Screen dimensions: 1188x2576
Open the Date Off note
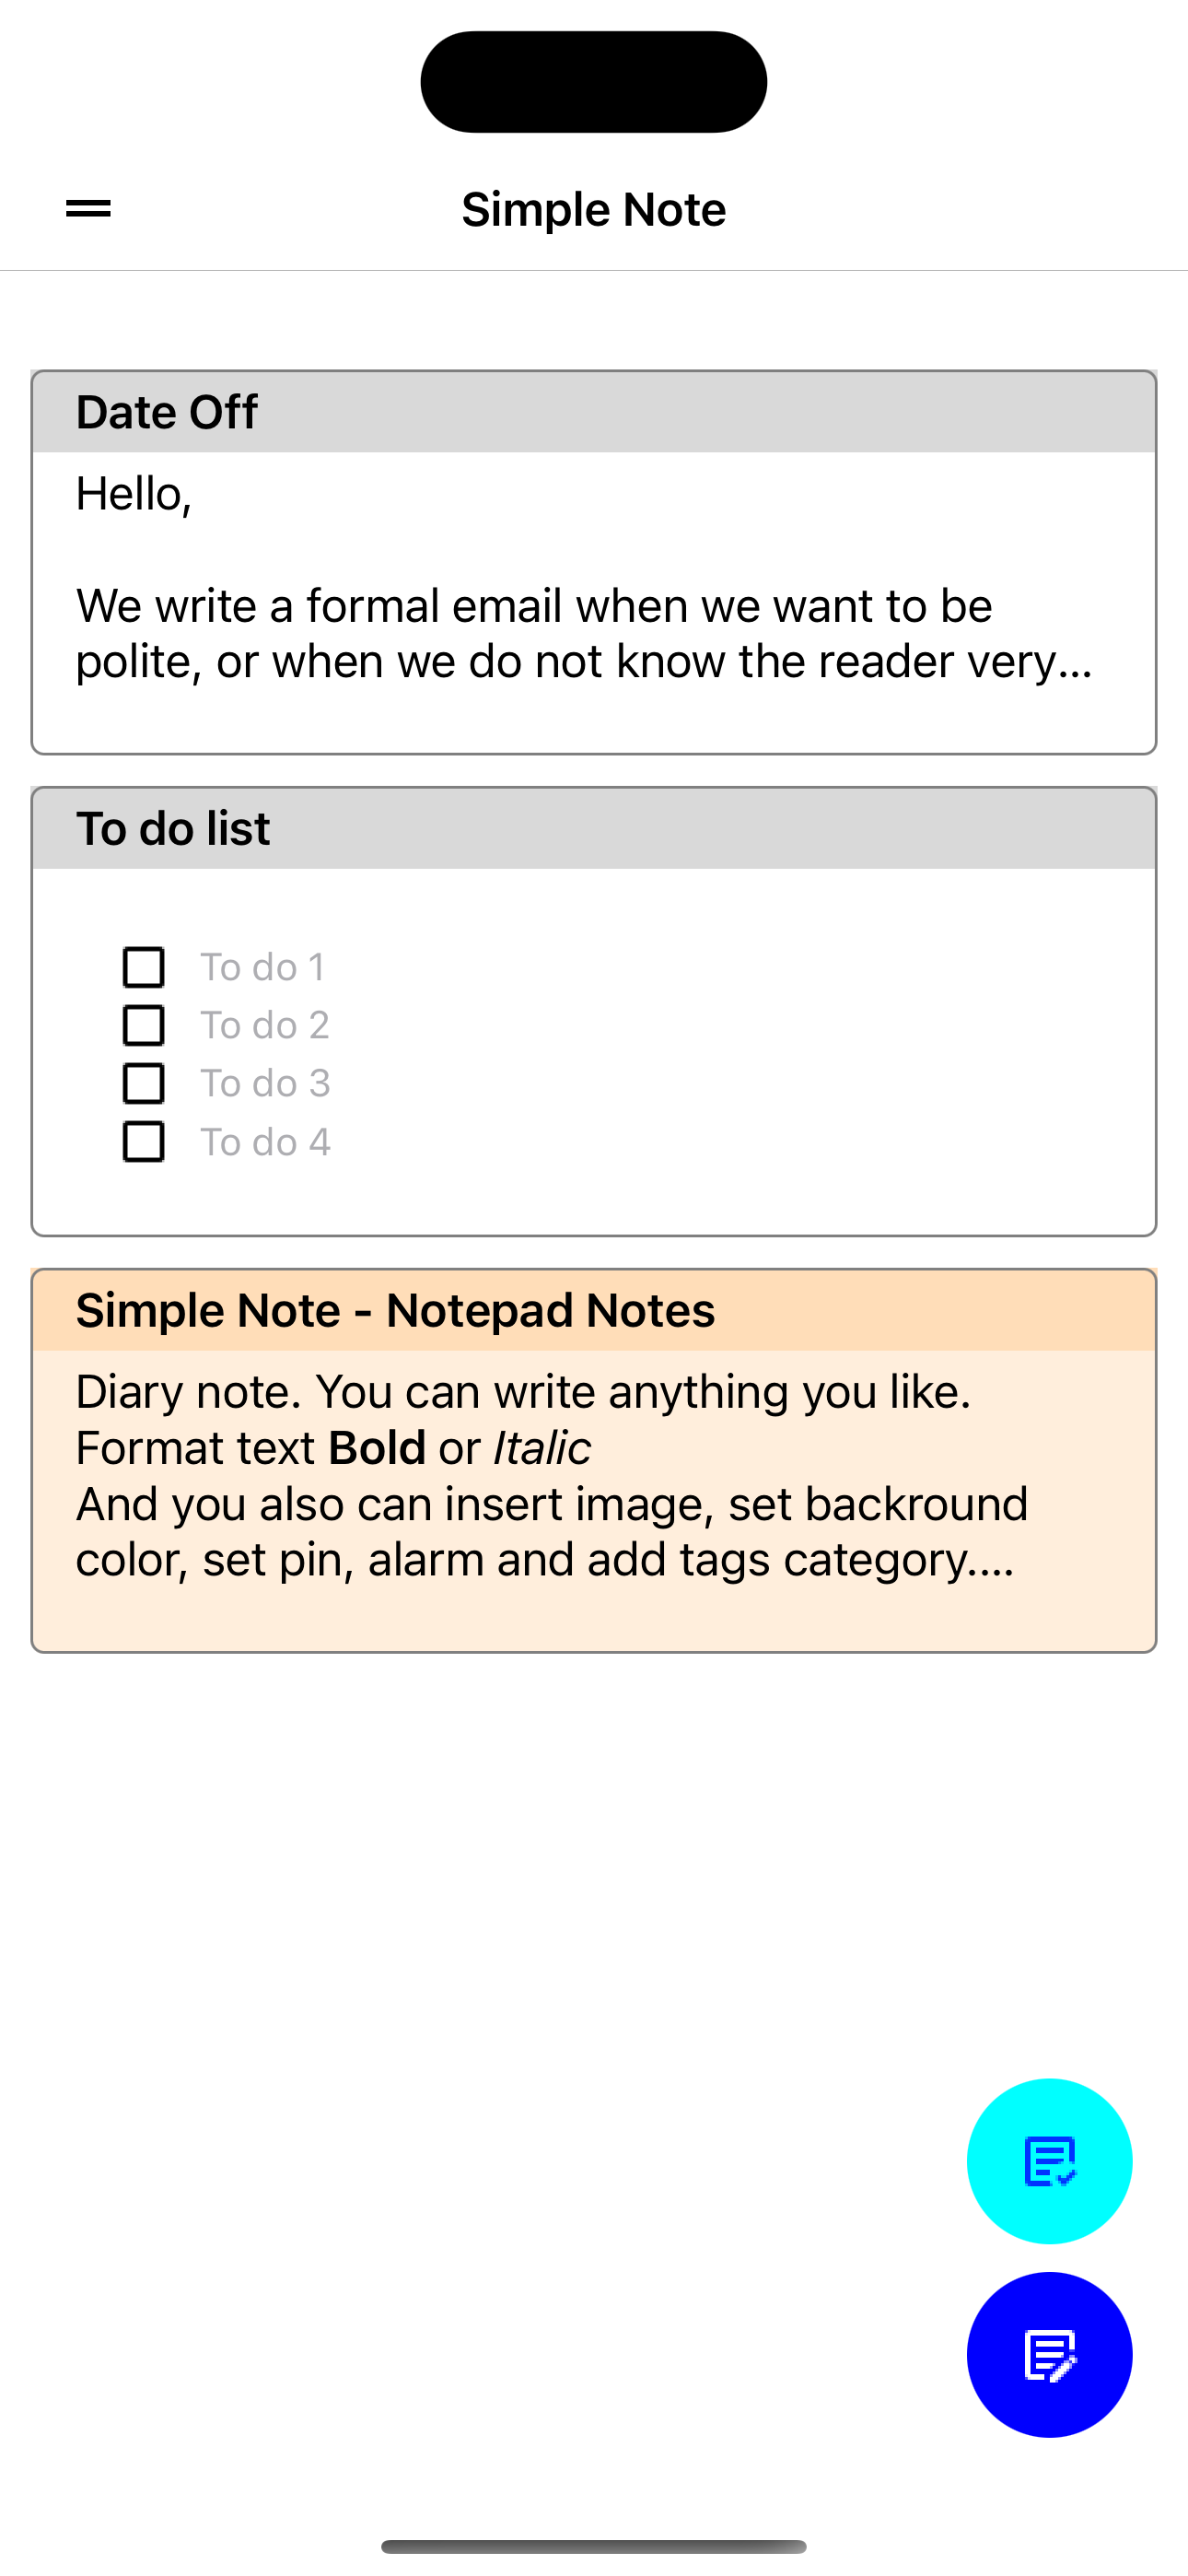click(593, 560)
